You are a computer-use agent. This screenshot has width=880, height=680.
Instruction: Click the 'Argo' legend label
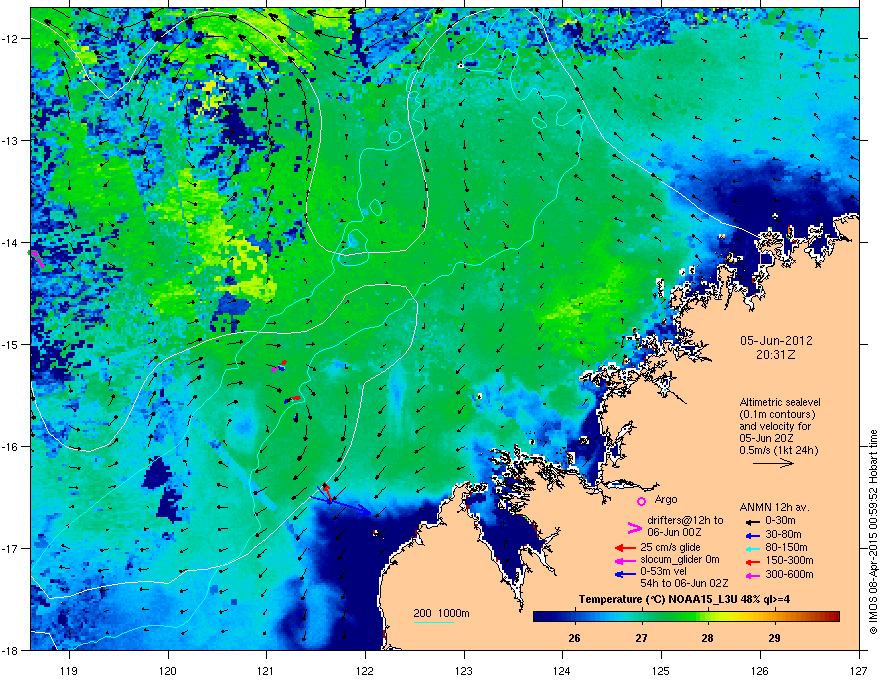[666, 499]
